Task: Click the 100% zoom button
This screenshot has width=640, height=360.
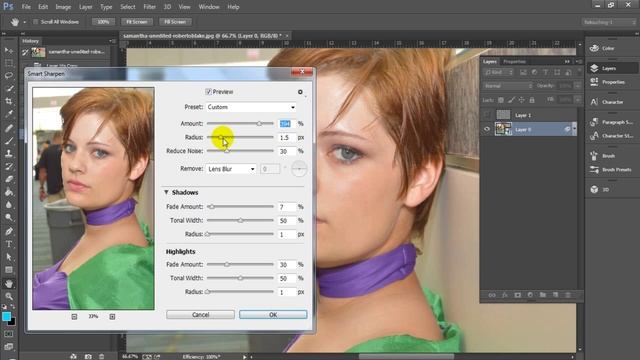Action: (x=103, y=22)
